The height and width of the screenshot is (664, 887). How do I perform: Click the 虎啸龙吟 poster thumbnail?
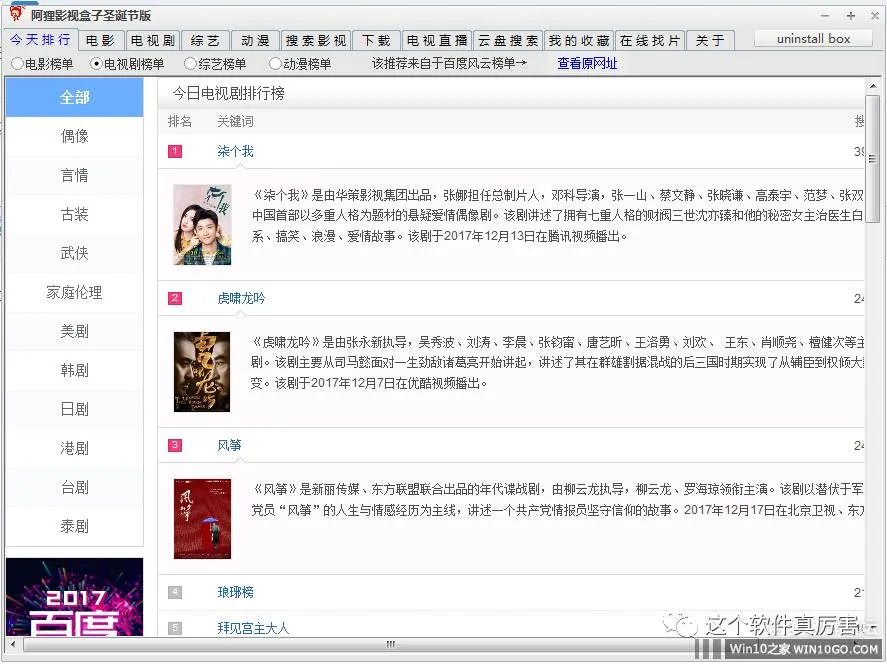click(x=202, y=372)
